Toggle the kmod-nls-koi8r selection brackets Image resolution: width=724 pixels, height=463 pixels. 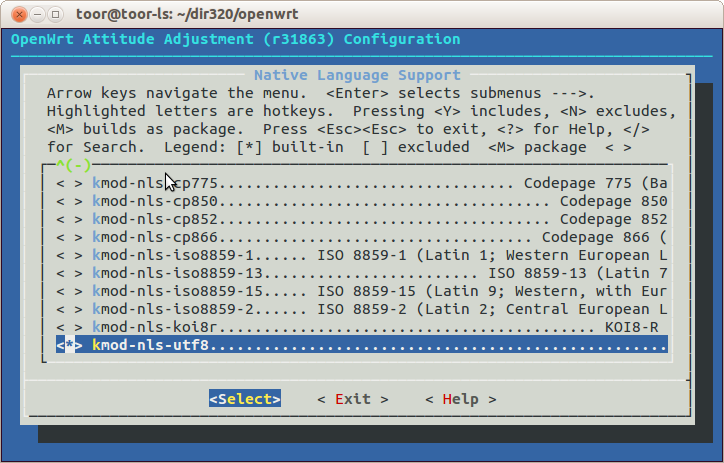[69, 327]
